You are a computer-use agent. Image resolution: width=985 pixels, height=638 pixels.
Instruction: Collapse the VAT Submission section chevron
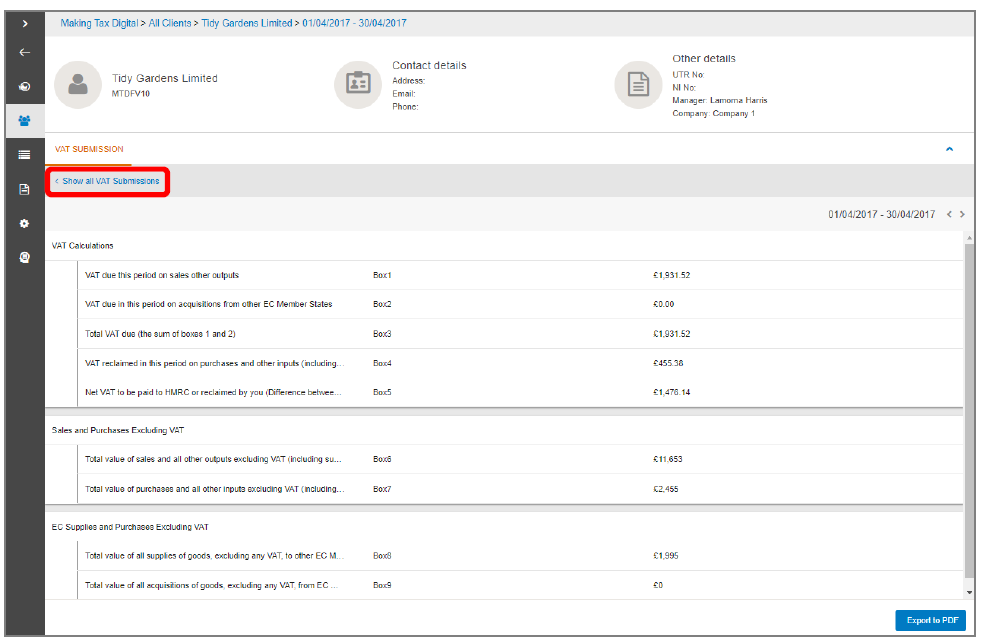949,149
